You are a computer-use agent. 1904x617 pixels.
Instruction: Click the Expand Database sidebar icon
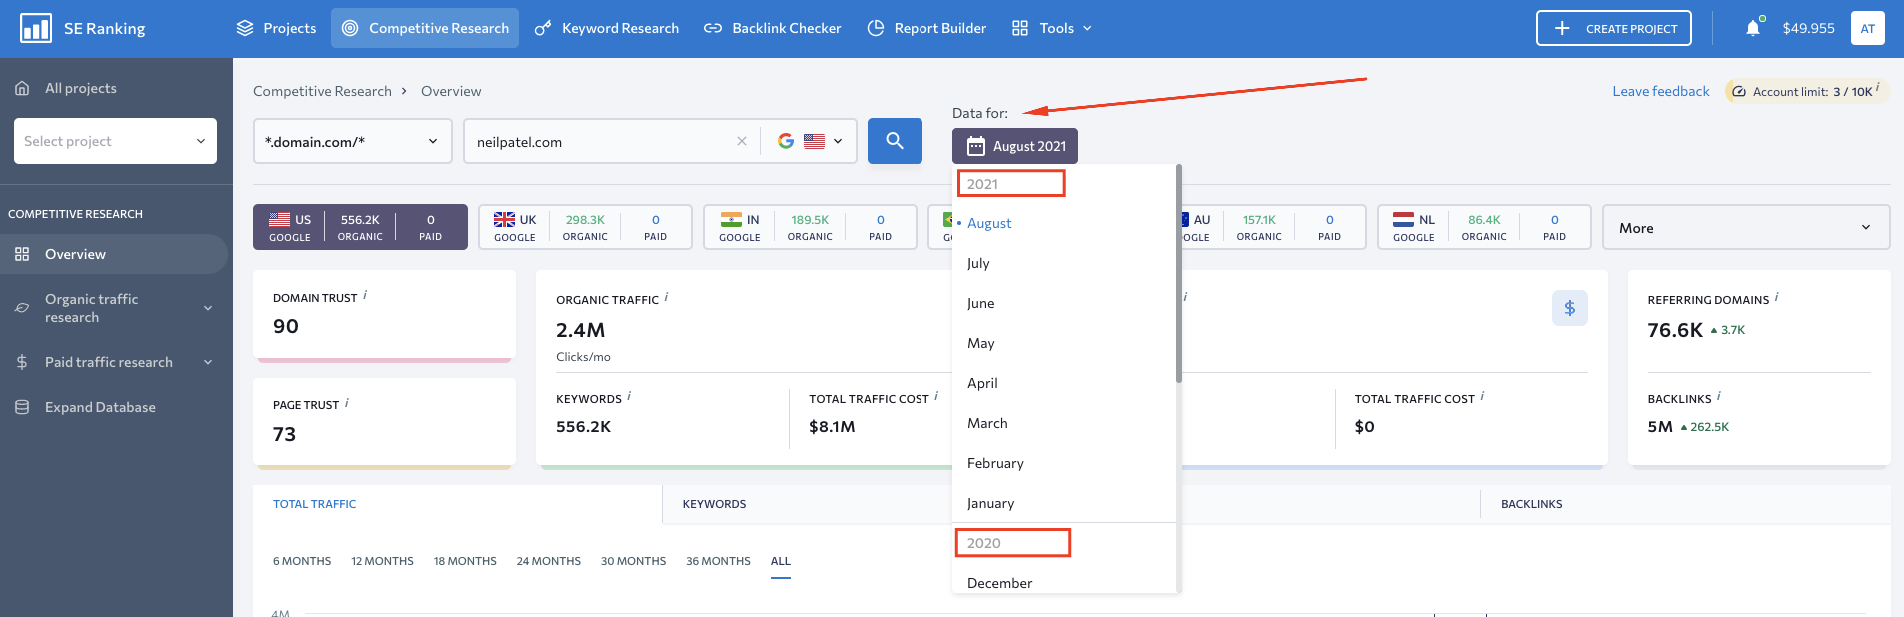(x=22, y=407)
